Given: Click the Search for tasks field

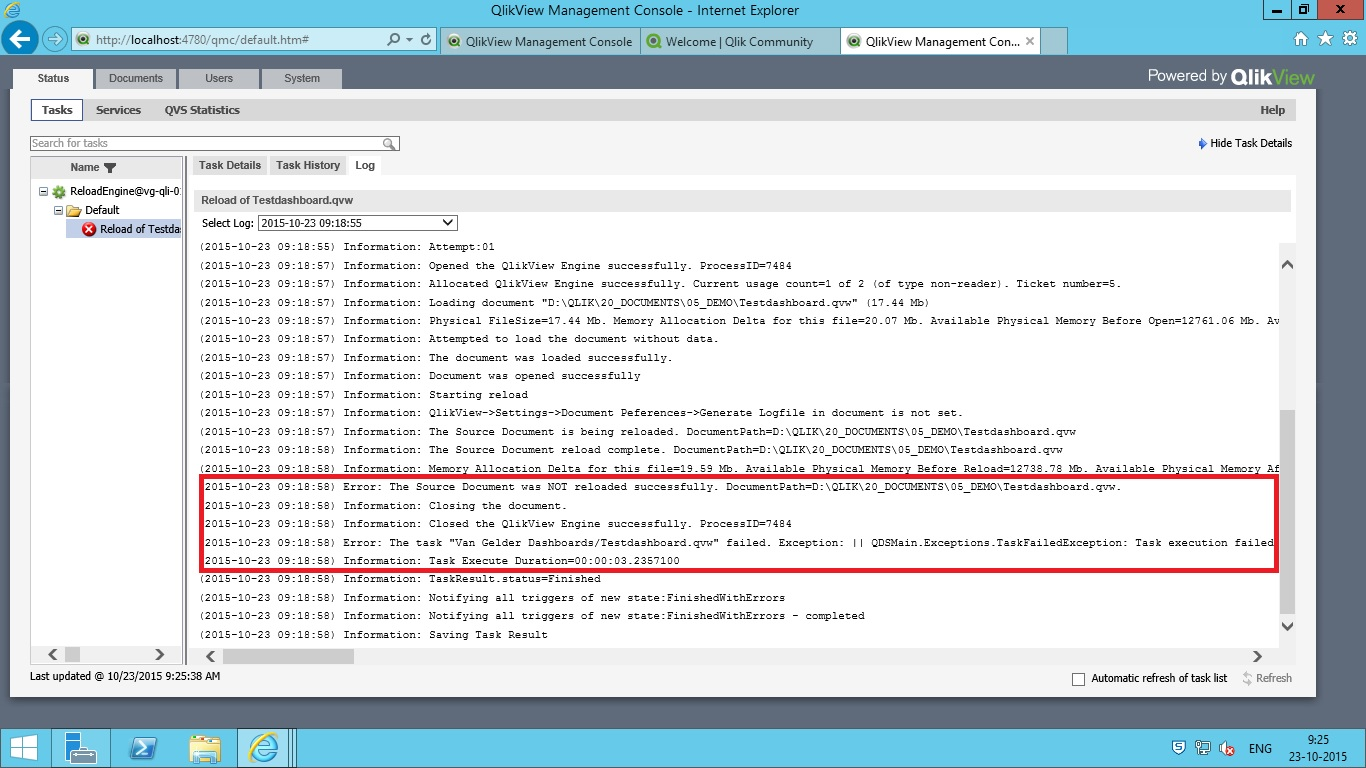Looking at the screenshot, I should click(207, 143).
